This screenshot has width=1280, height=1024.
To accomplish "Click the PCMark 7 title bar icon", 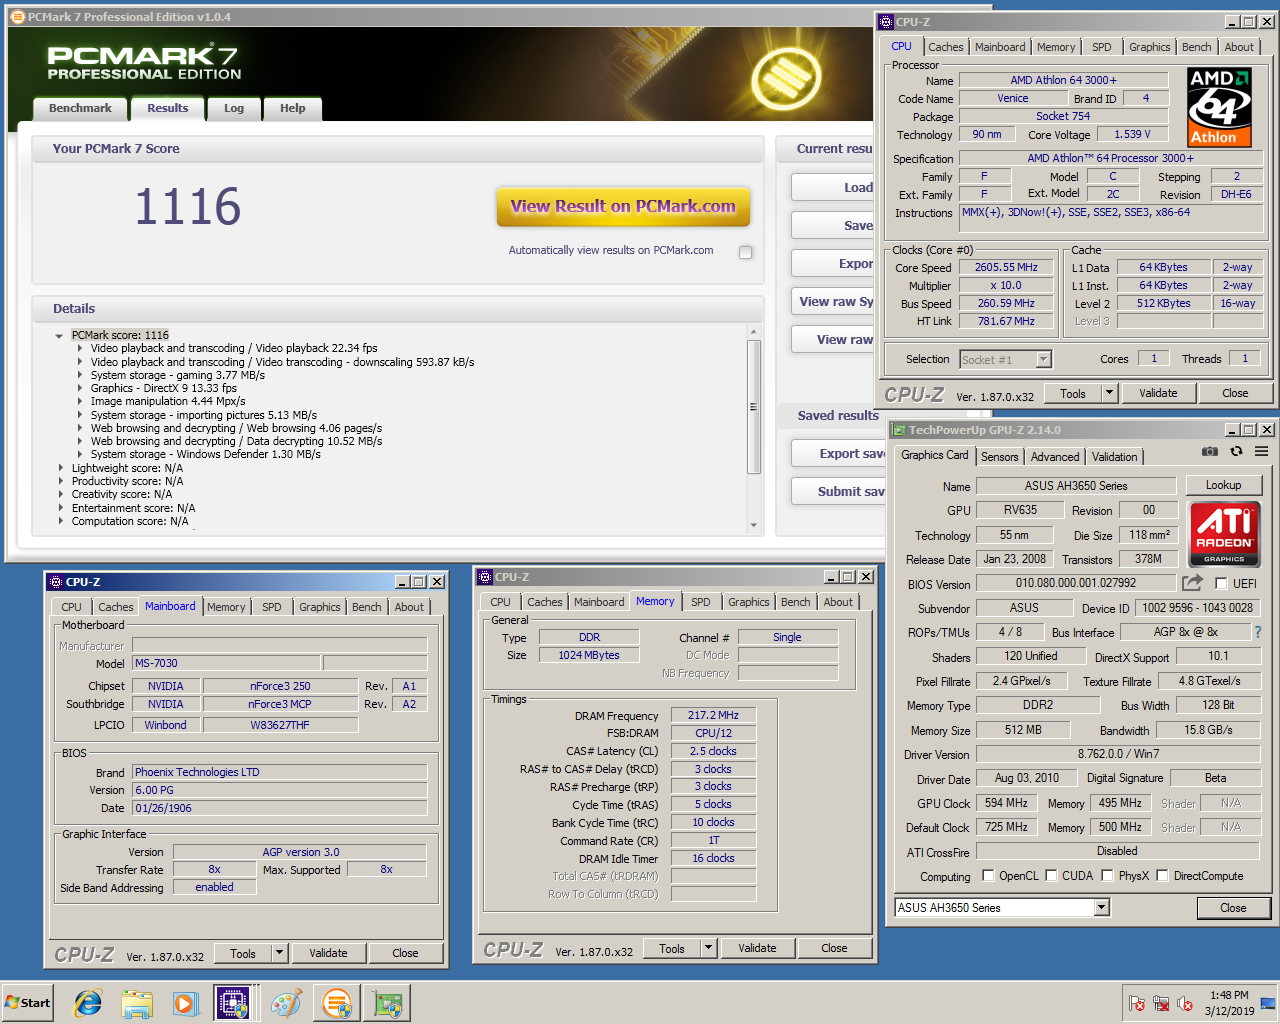I will click(17, 17).
